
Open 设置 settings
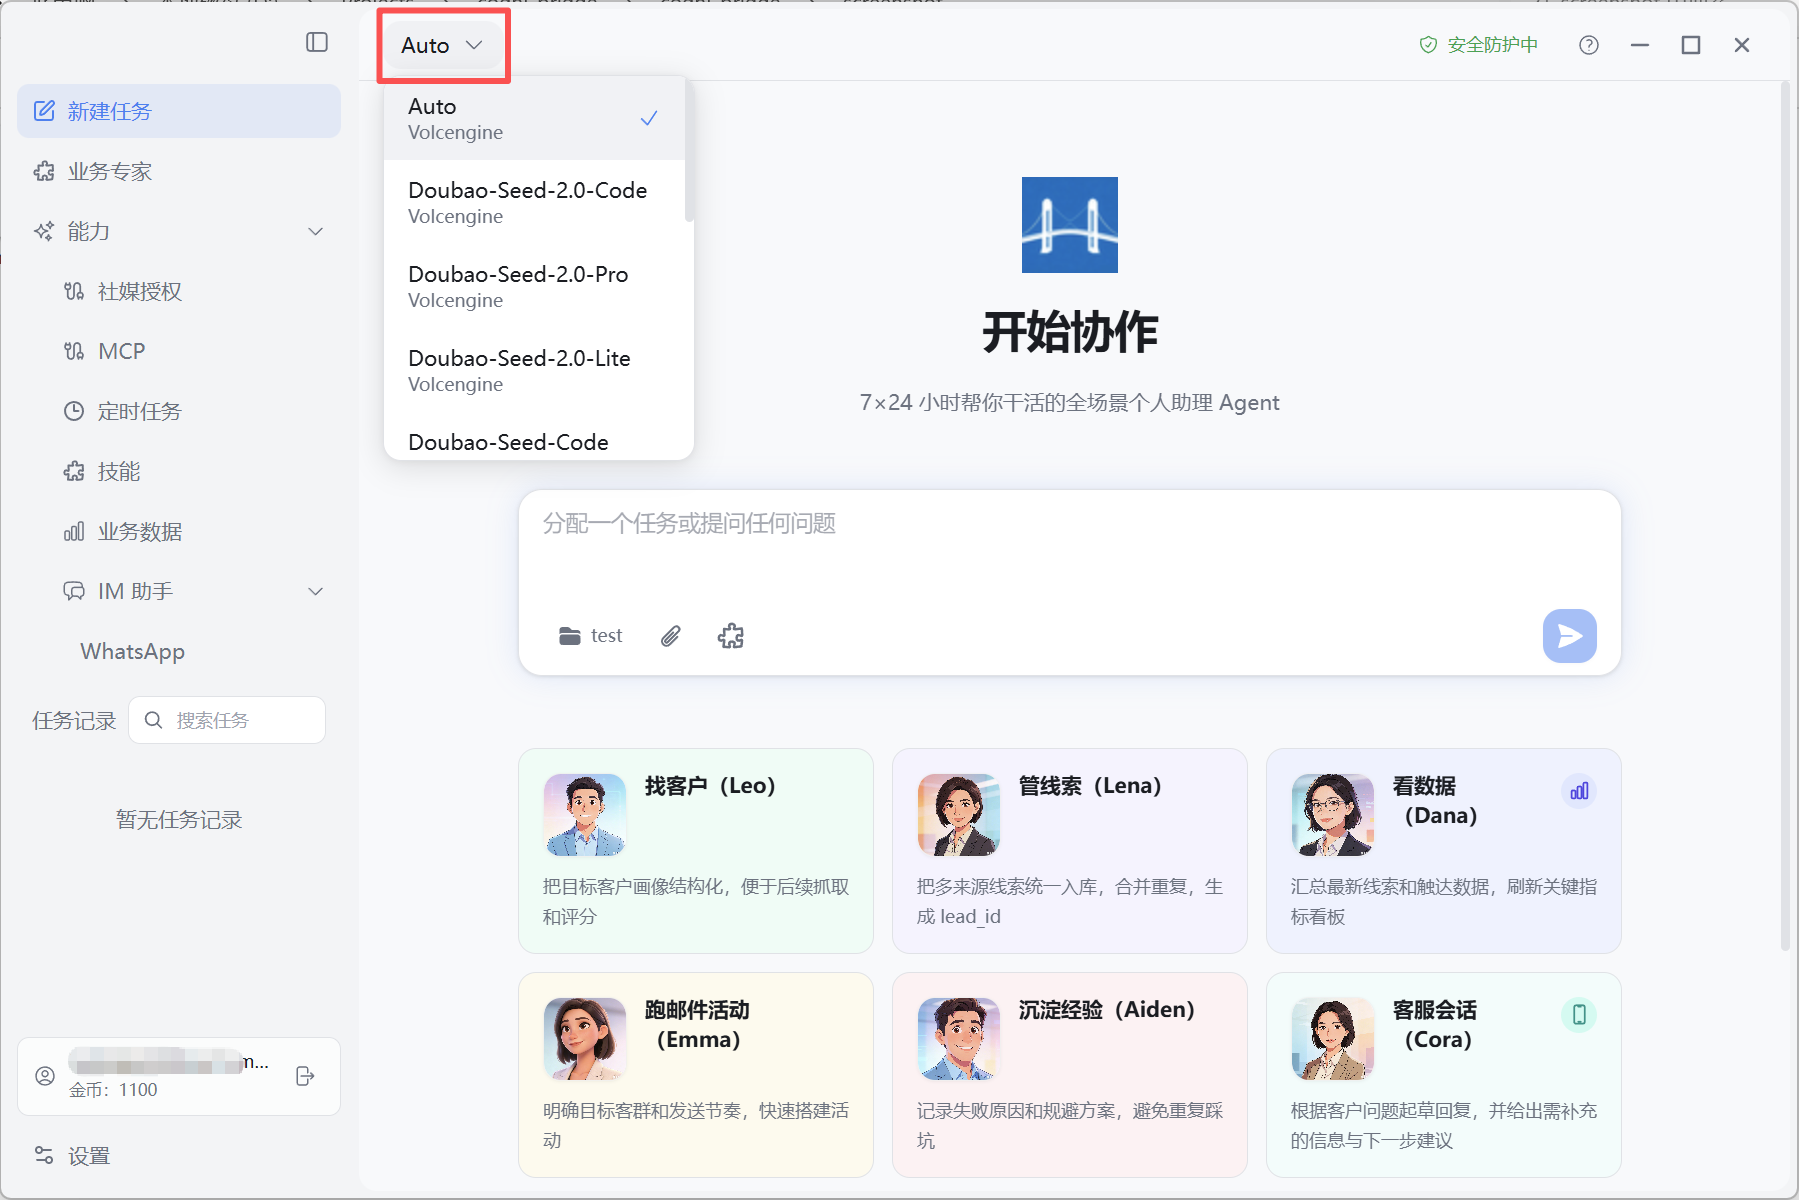coord(179,1156)
